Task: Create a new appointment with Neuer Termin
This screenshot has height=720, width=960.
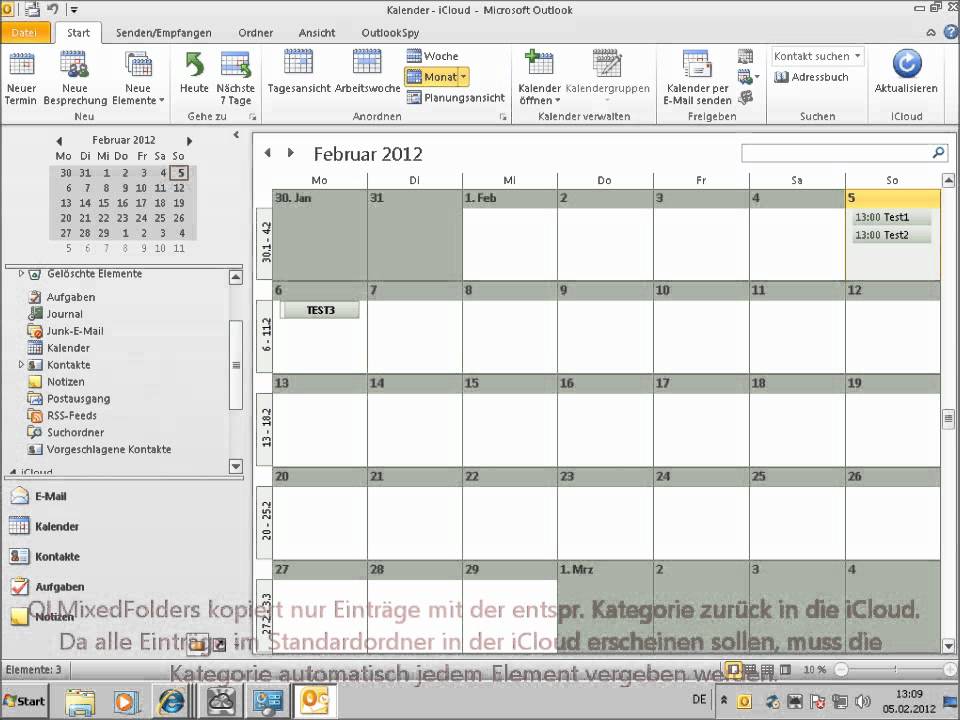Action: pos(21,78)
